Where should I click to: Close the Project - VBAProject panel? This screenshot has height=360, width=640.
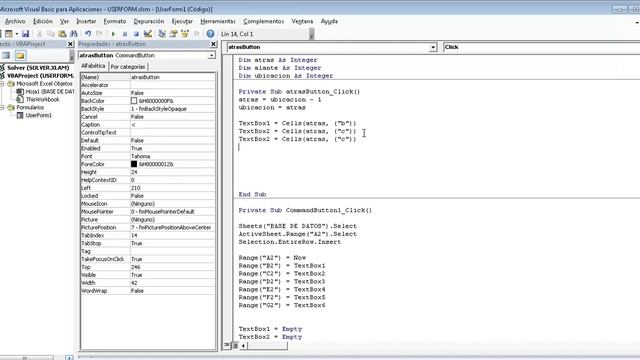tap(70, 44)
